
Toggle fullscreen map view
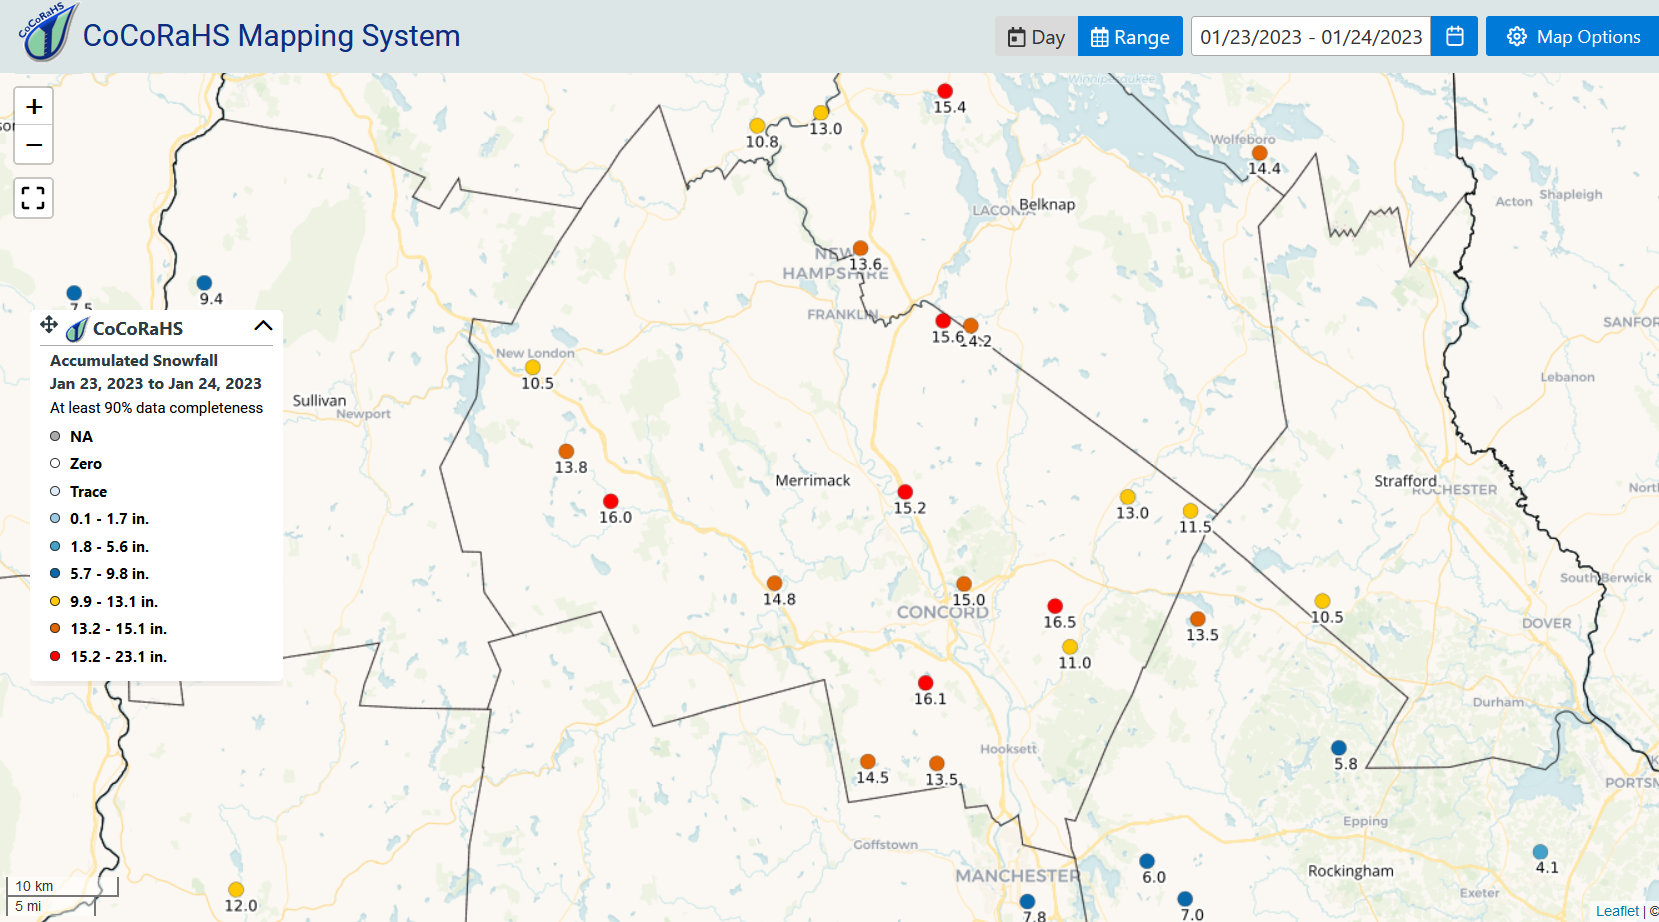coord(34,198)
